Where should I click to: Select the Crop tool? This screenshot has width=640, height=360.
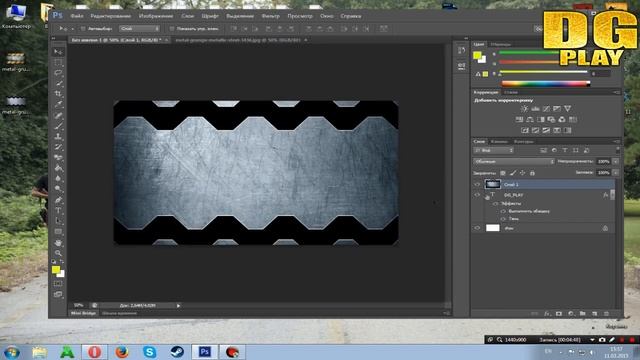click(58, 94)
